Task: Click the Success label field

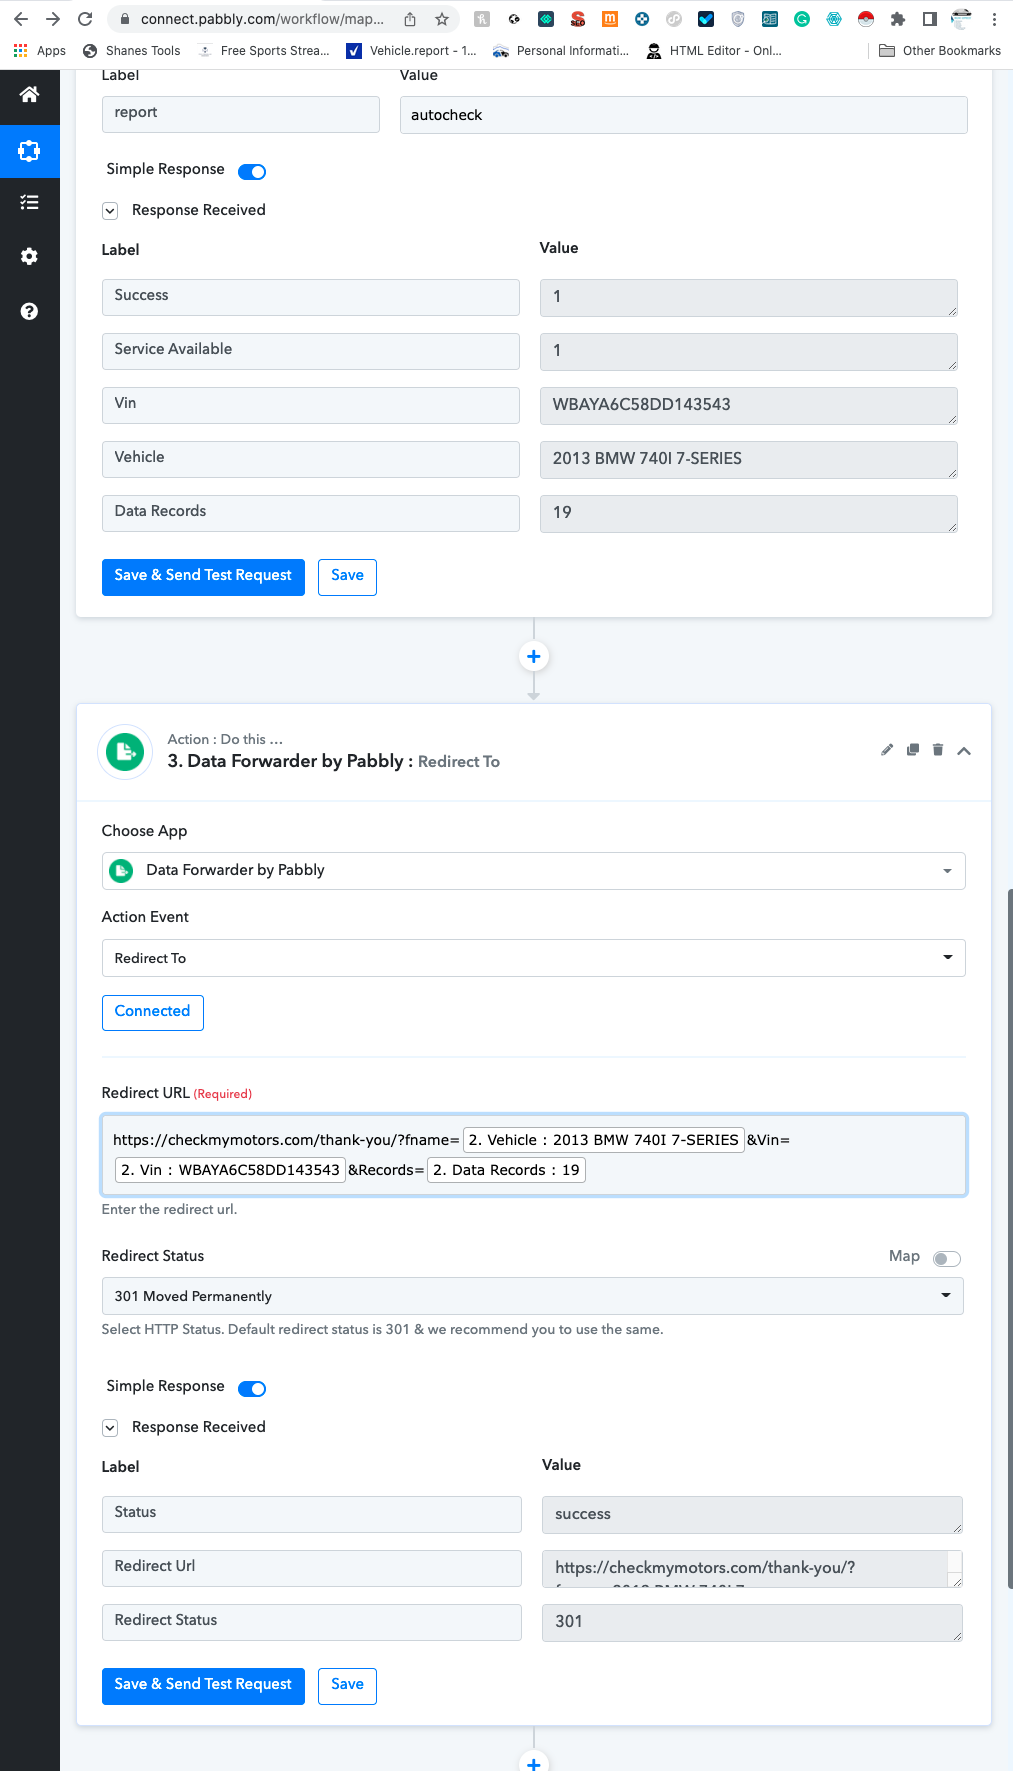Action: point(311,297)
